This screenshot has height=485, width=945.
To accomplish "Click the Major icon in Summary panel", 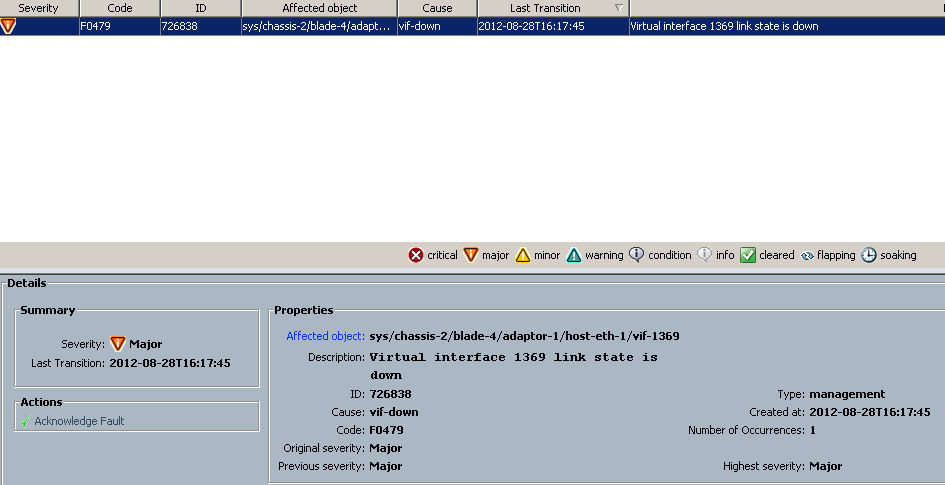I will (117, 344).
